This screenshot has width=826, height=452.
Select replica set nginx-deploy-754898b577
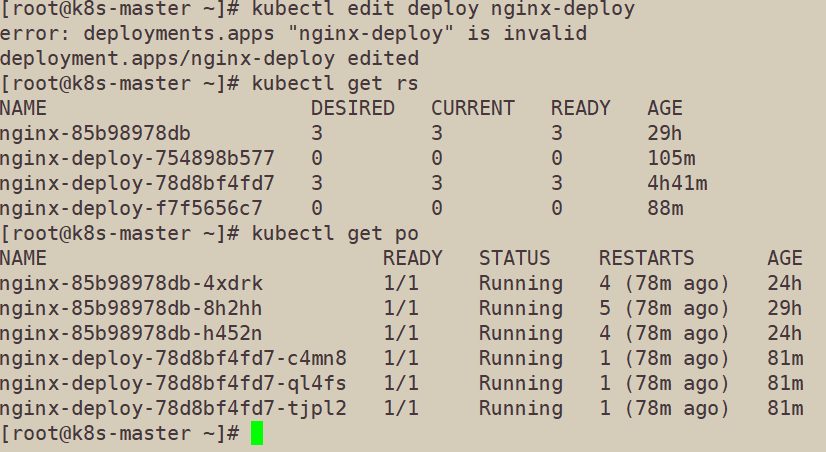[x=137, y=159]
